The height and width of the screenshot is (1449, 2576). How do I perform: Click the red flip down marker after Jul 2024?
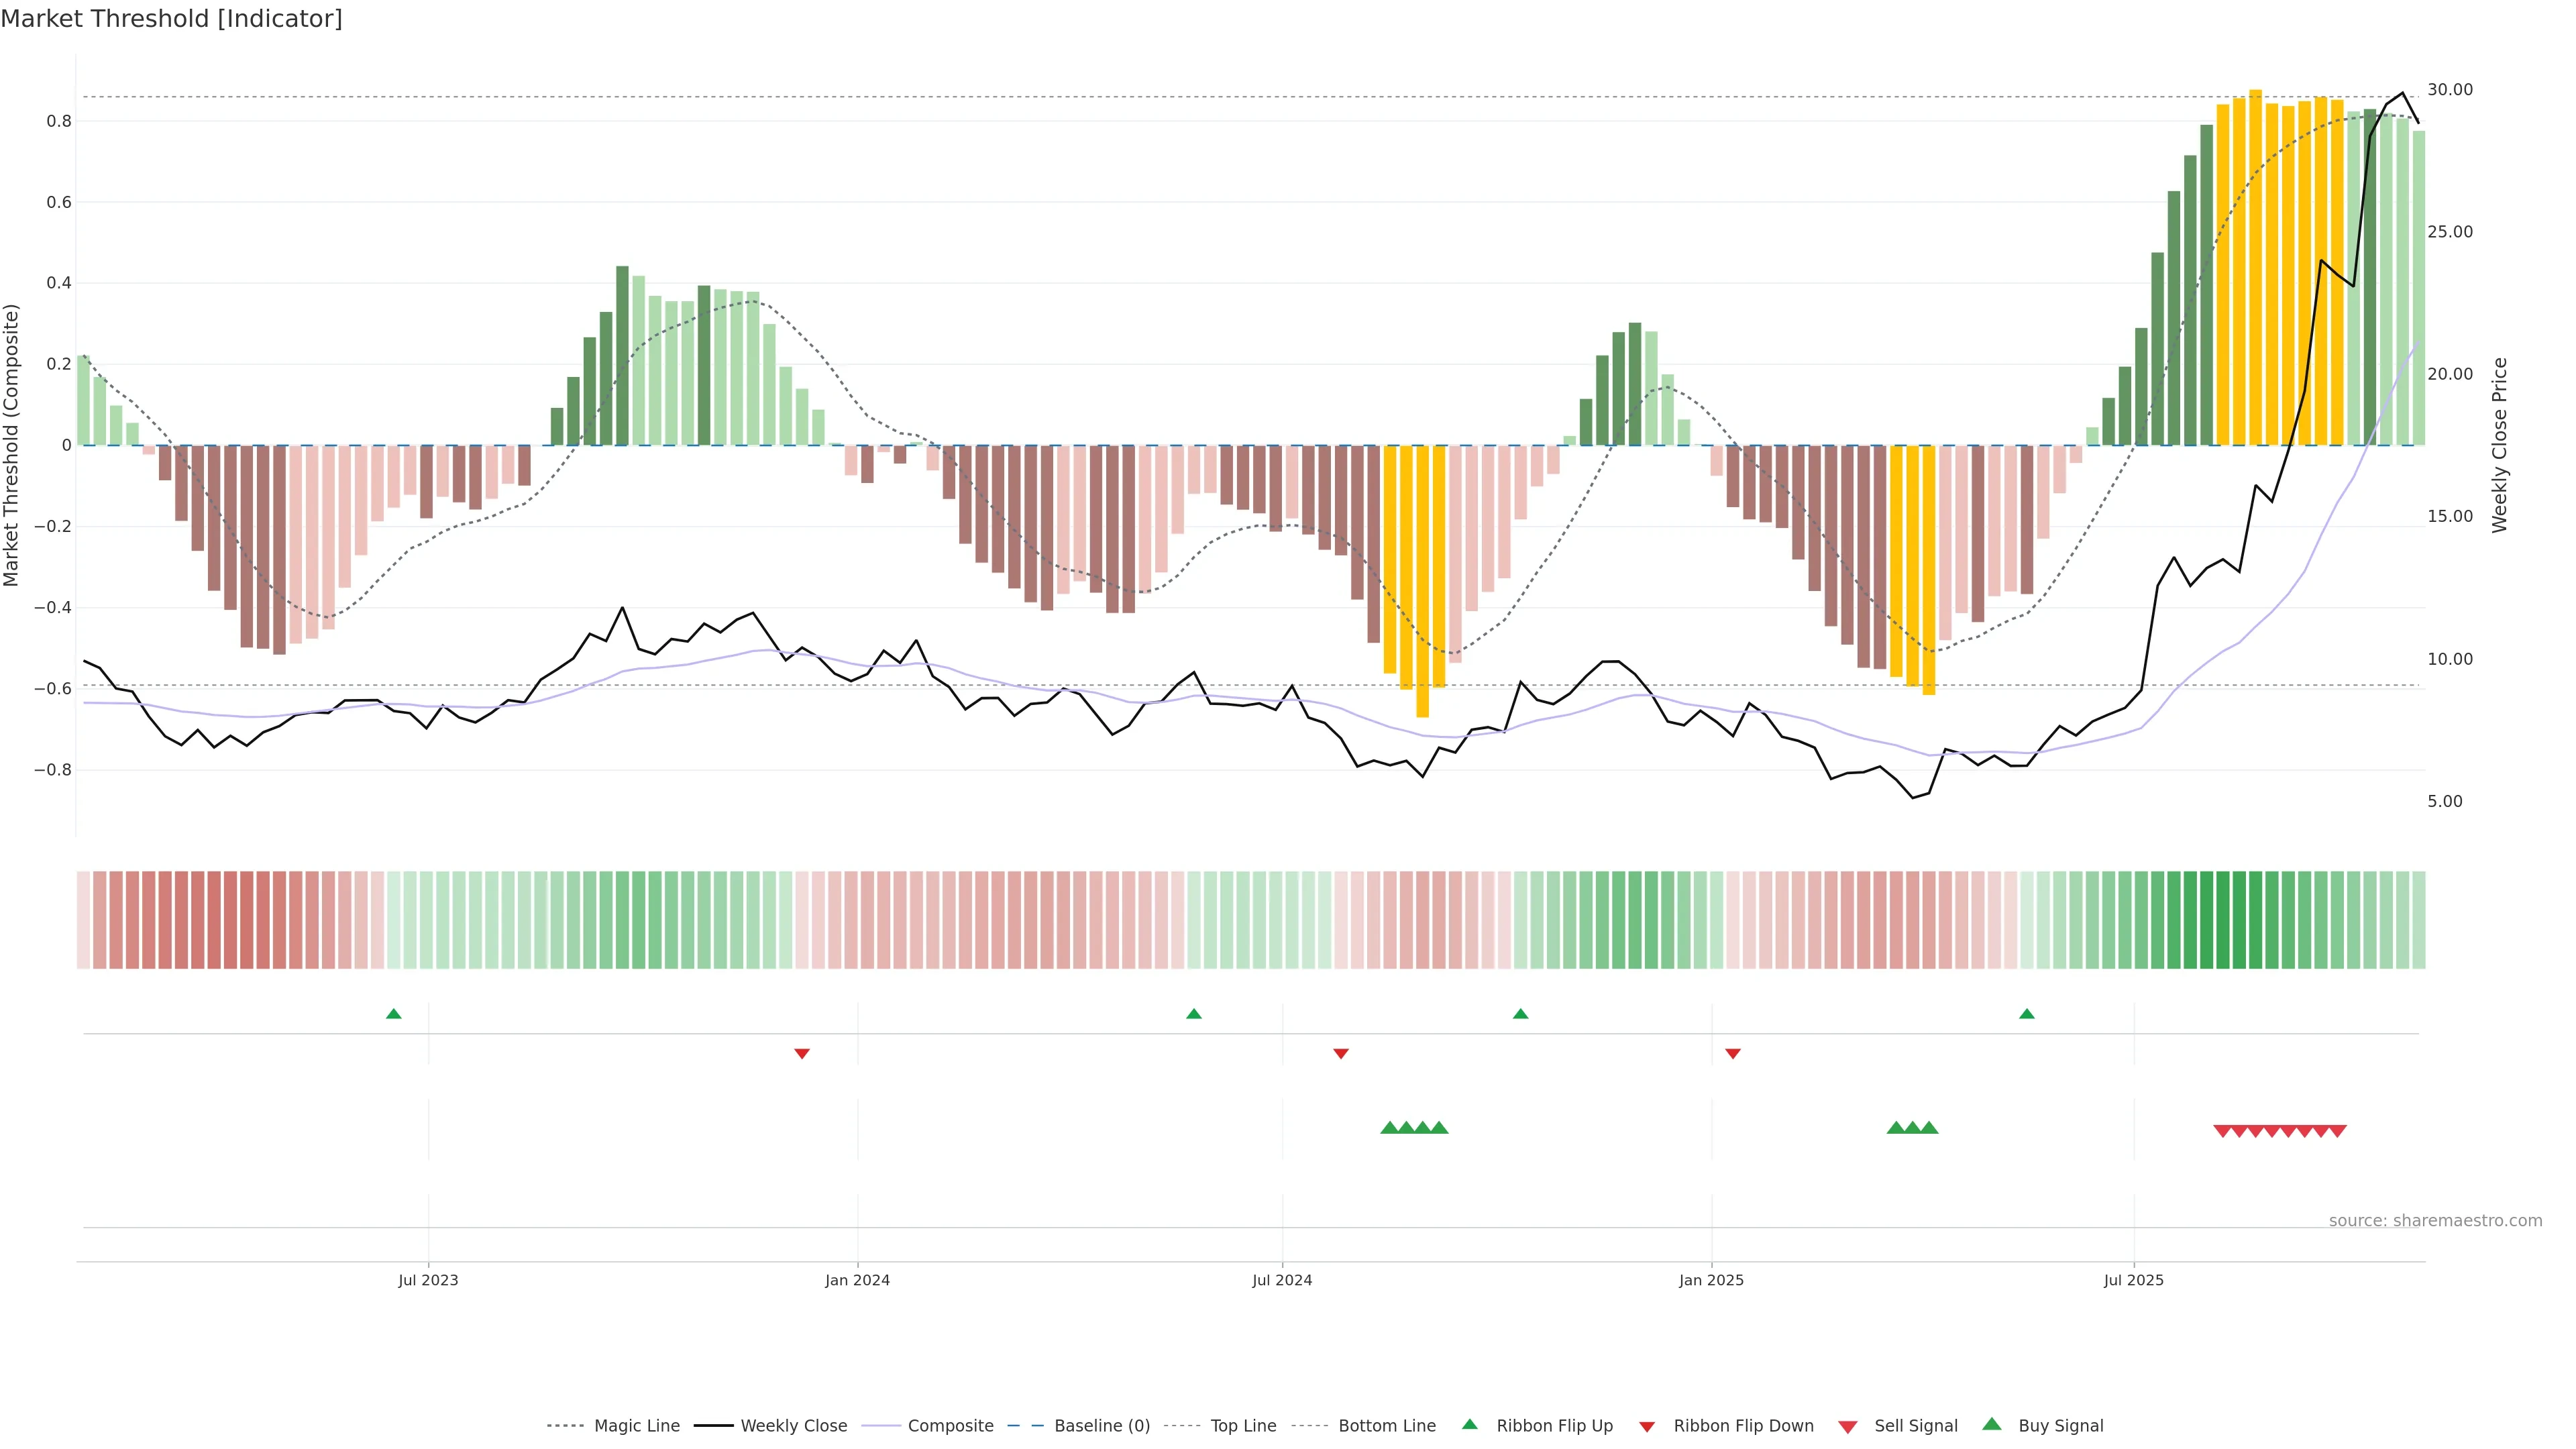coord(1341,1053)
